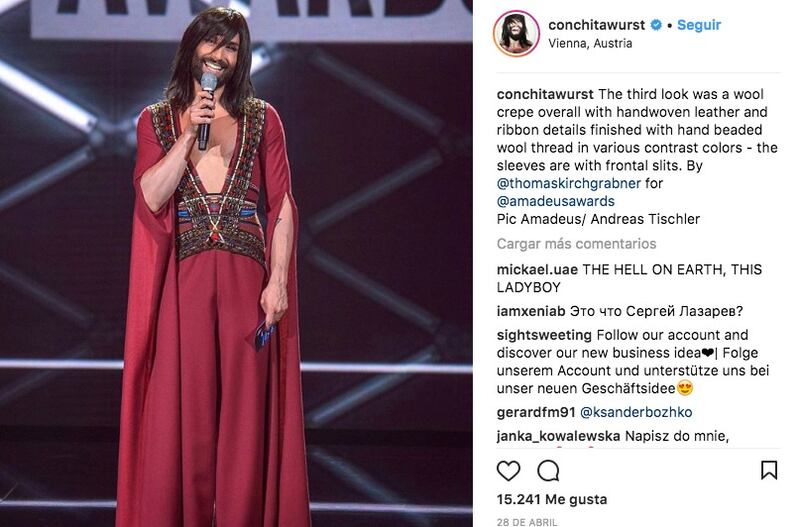Click the main post photo
This screenshot has width=800, height=527.
[236, 263]
